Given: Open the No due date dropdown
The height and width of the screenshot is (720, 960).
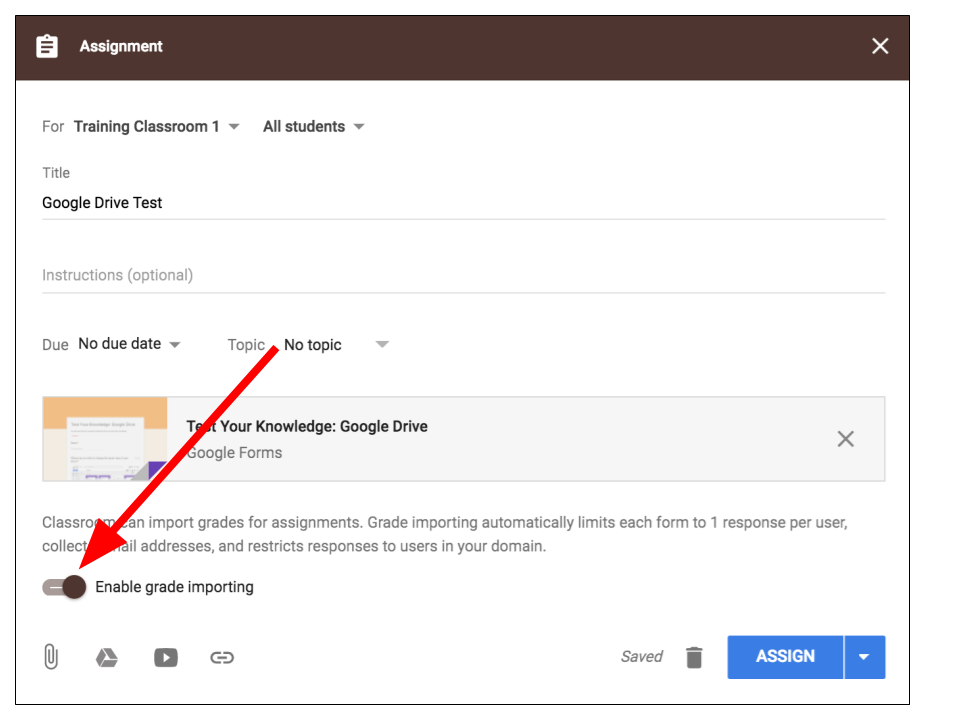Looking at the screenshot, I should click(x=129, y=344).
